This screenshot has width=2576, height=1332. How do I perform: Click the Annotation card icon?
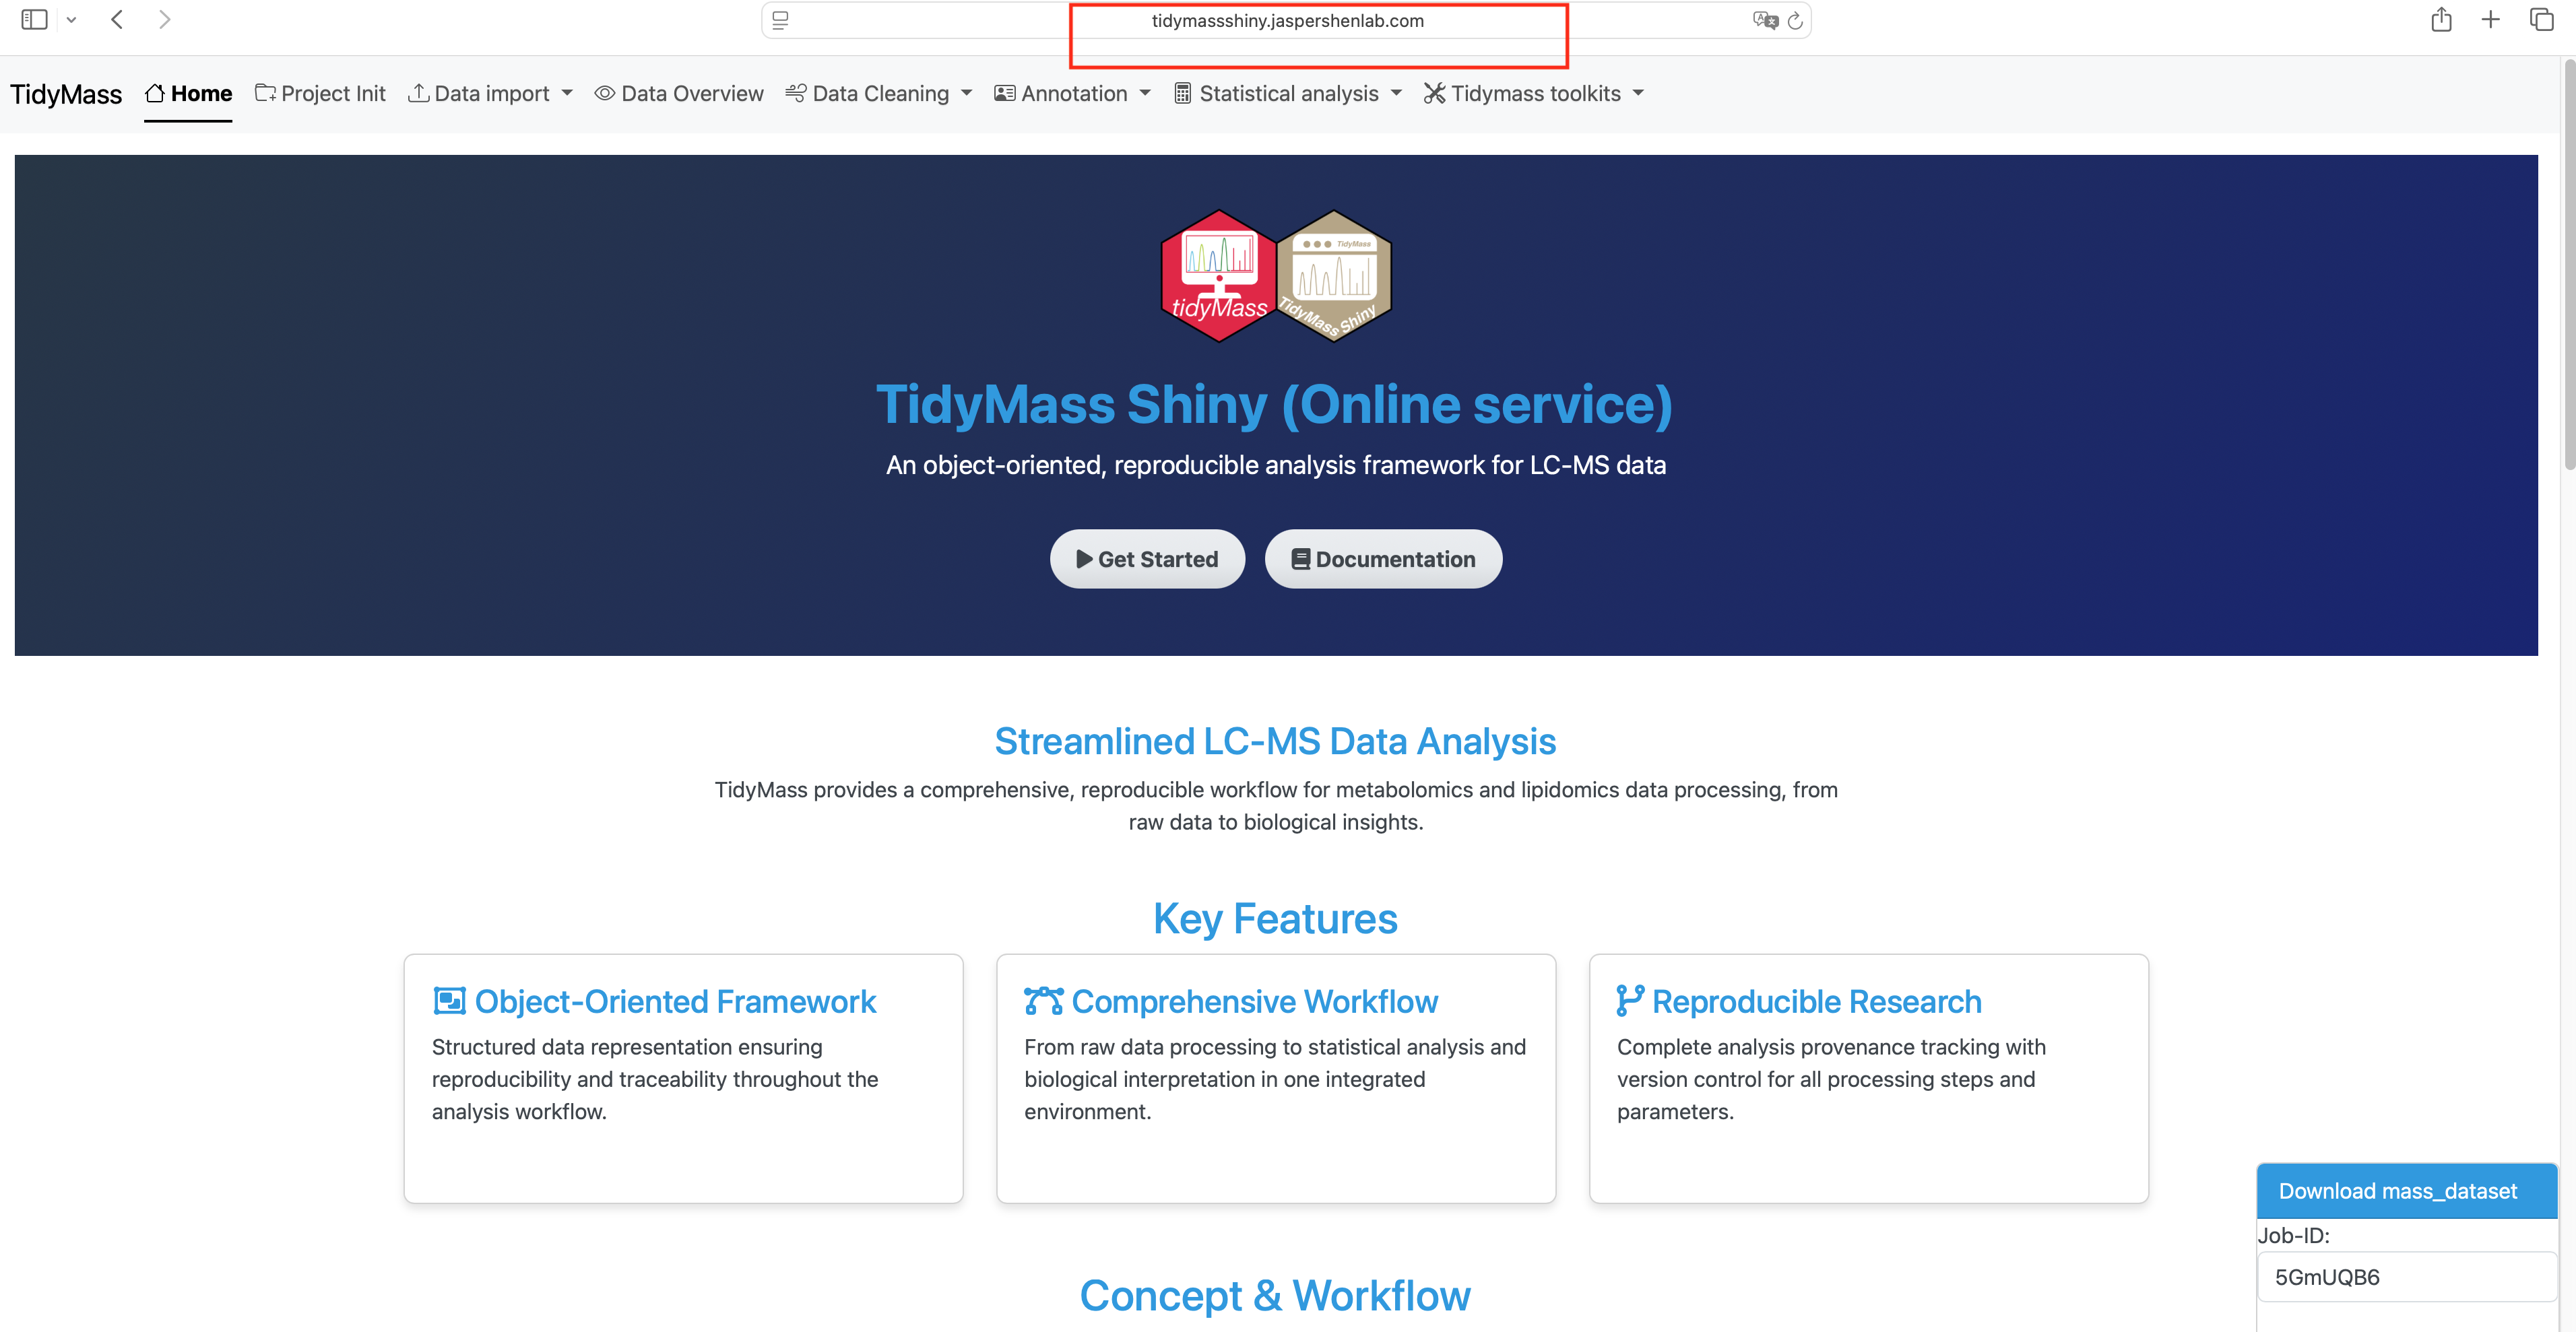pos(1005,93)
